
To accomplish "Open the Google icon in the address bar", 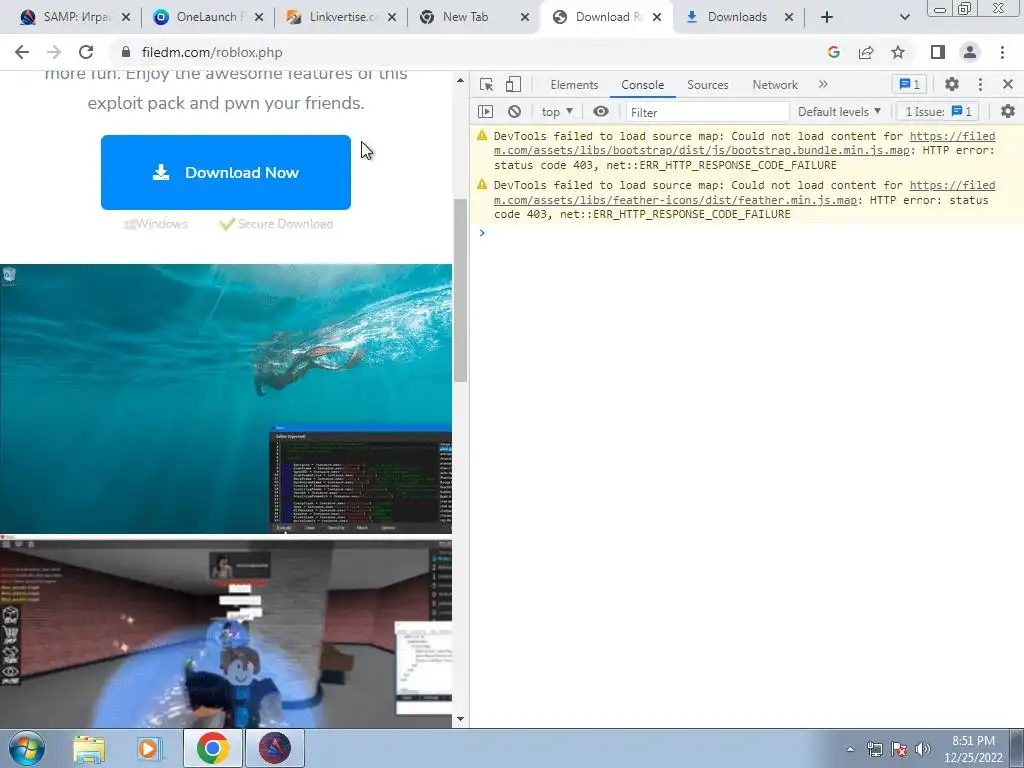I will pos(833,52).
